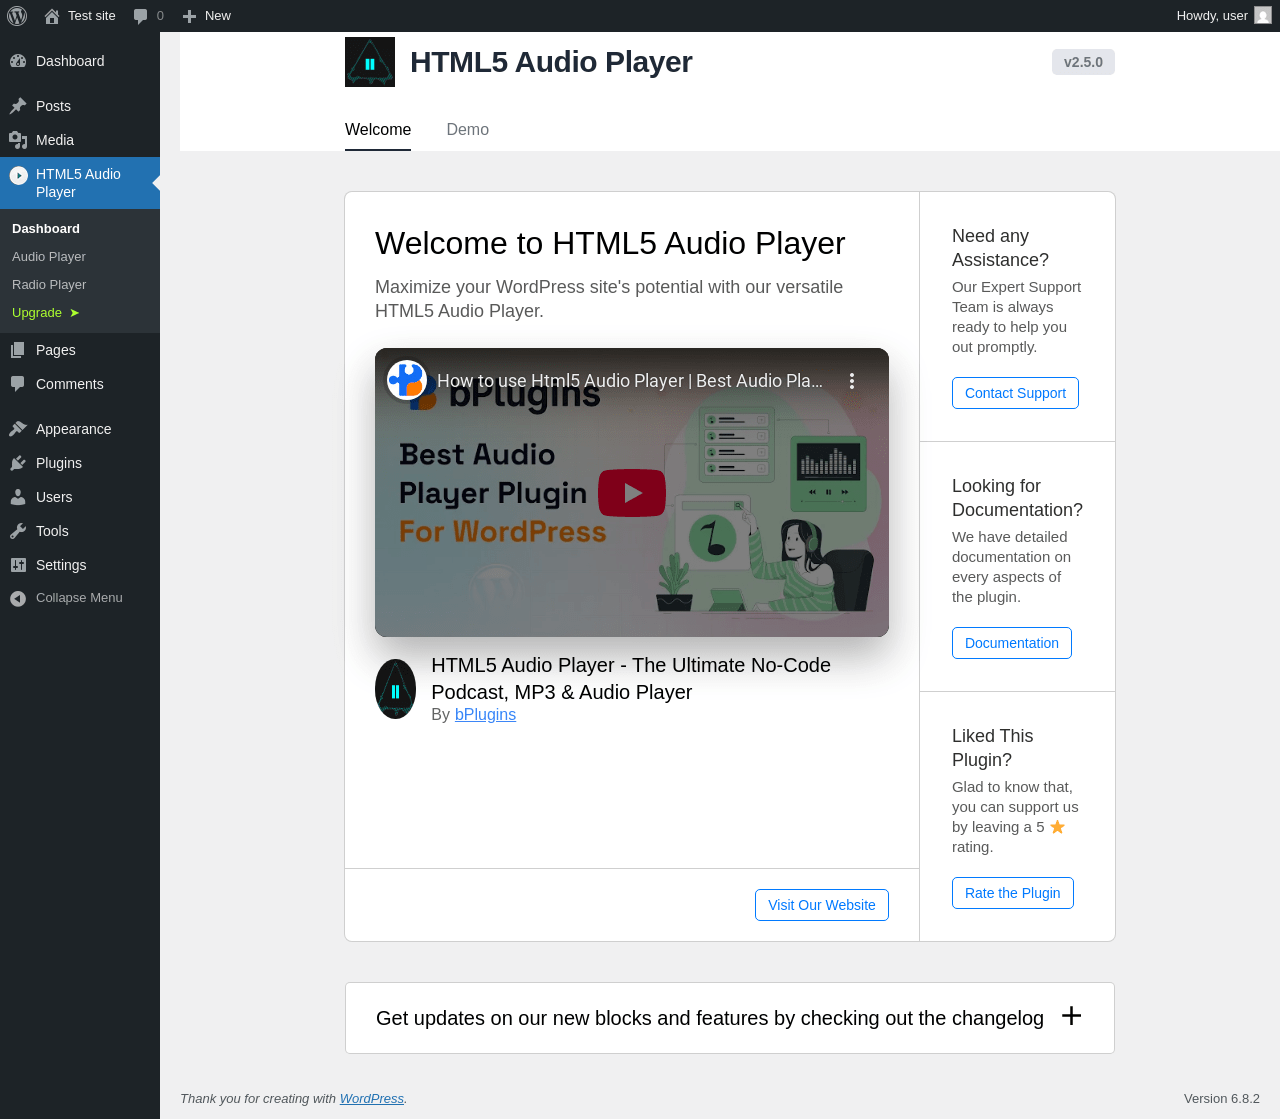Image resolution: width=1280 pixels, height=1119 pixels.
Task: Click the user avatar beside Howdy, user
Action: coord(1263,16)
